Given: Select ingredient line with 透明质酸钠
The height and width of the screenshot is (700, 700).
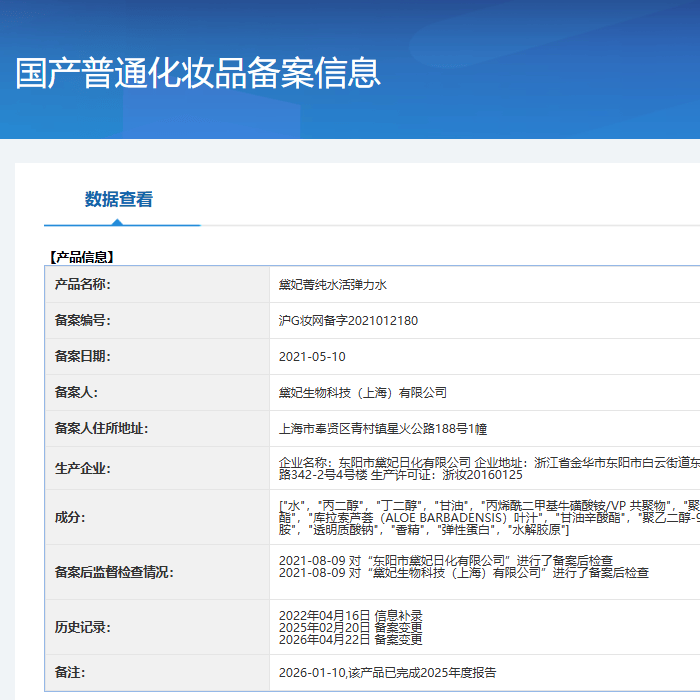Looking at the screenshot, I should [424, 530].
